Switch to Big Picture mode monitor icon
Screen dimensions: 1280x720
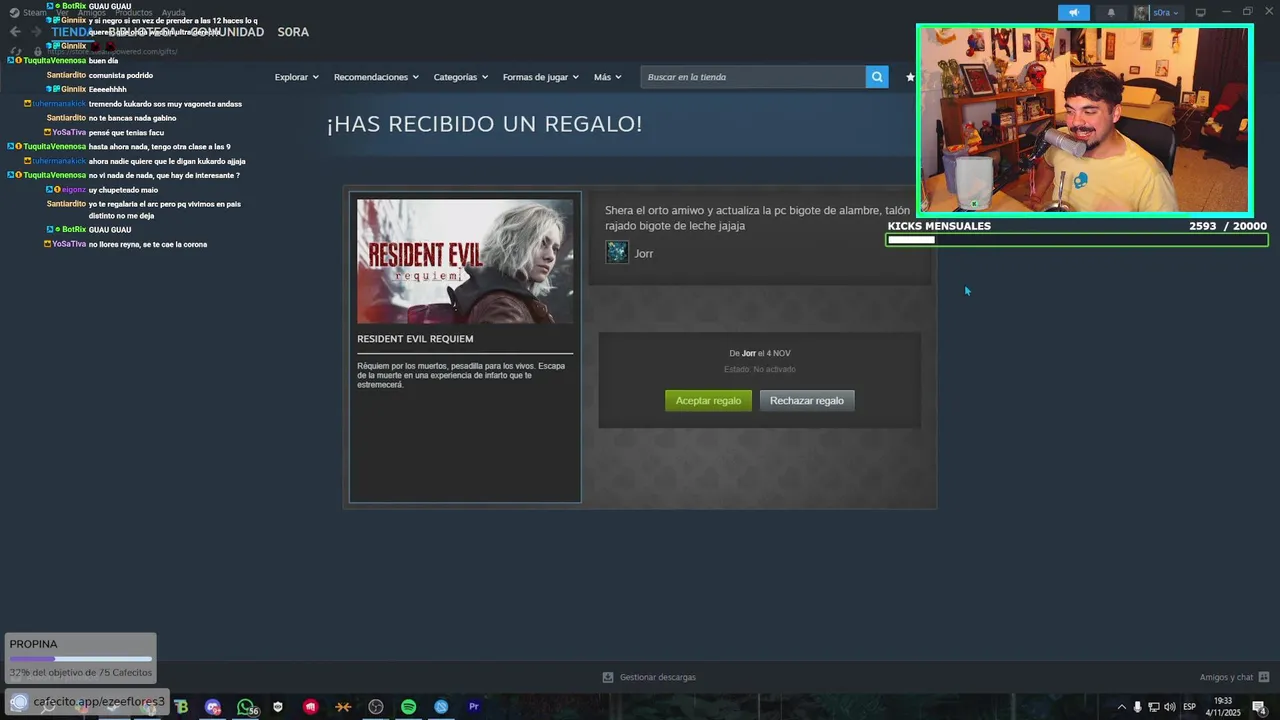[1201, 13]
